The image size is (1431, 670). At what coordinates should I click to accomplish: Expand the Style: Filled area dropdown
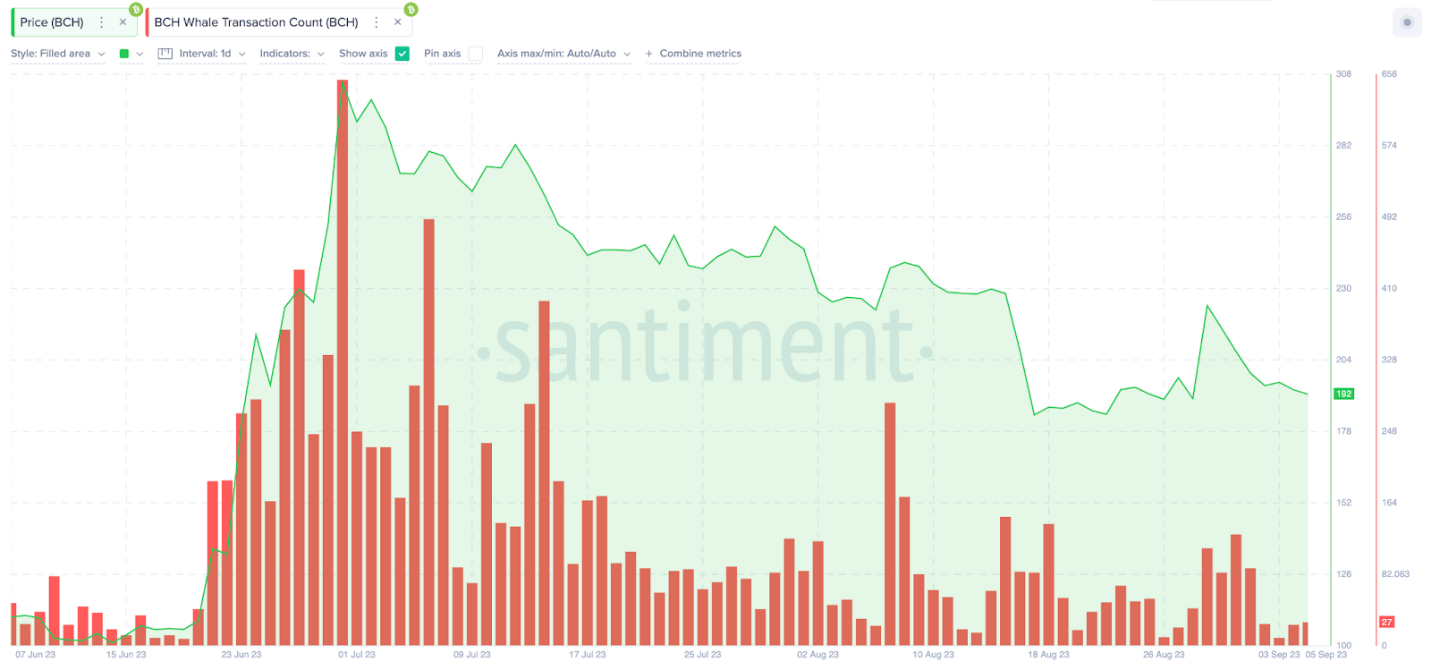click(58, 53)
